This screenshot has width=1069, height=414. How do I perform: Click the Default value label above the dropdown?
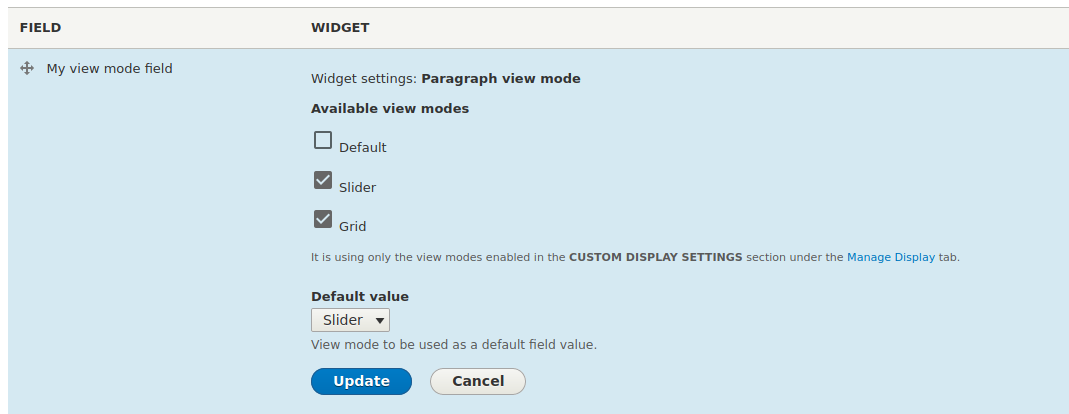360,297
